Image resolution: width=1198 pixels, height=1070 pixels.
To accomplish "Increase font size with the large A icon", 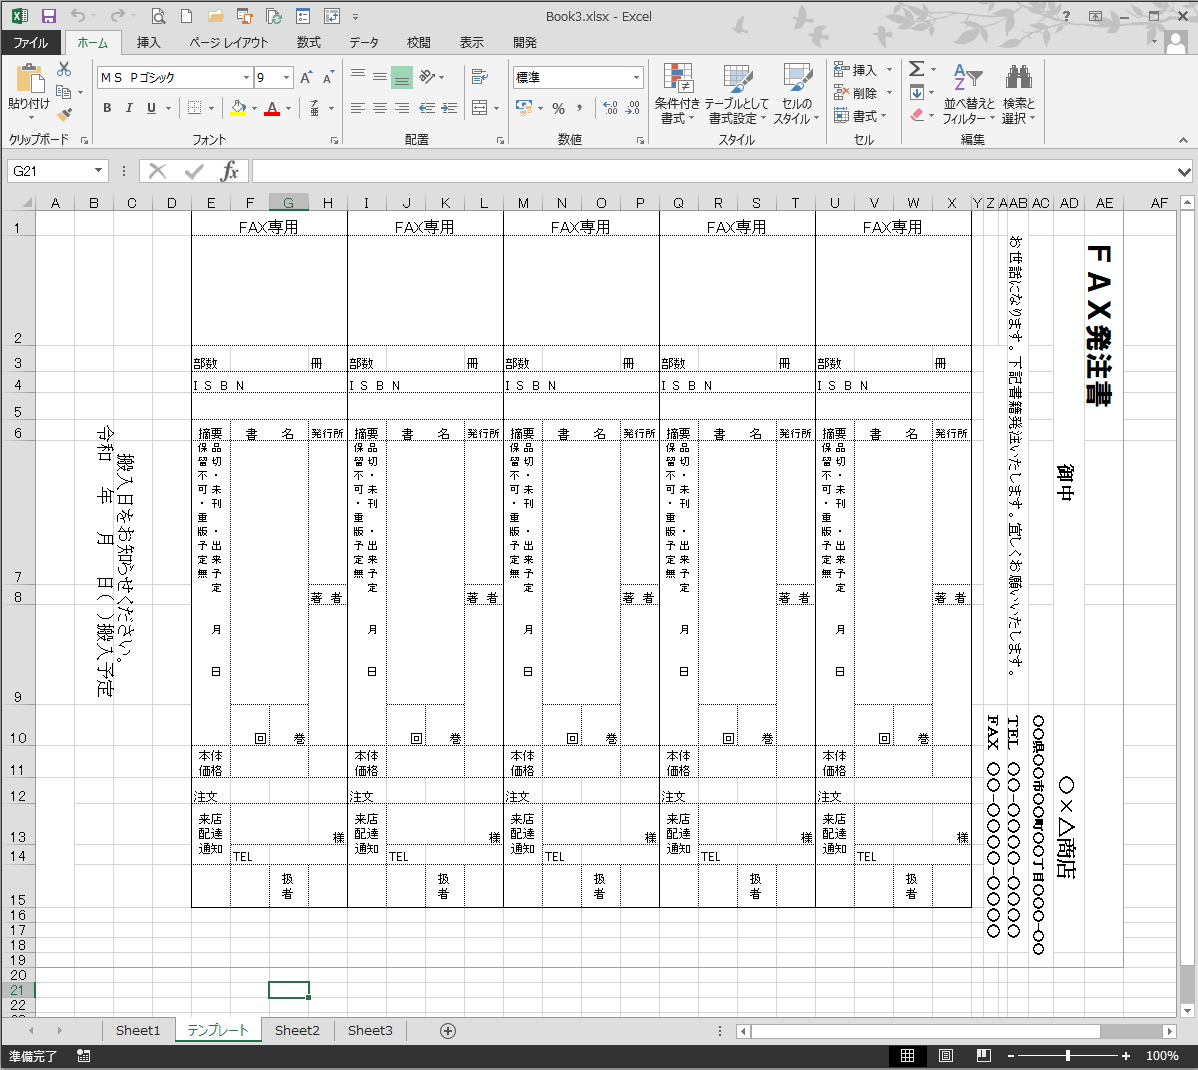I will (306, 77).
